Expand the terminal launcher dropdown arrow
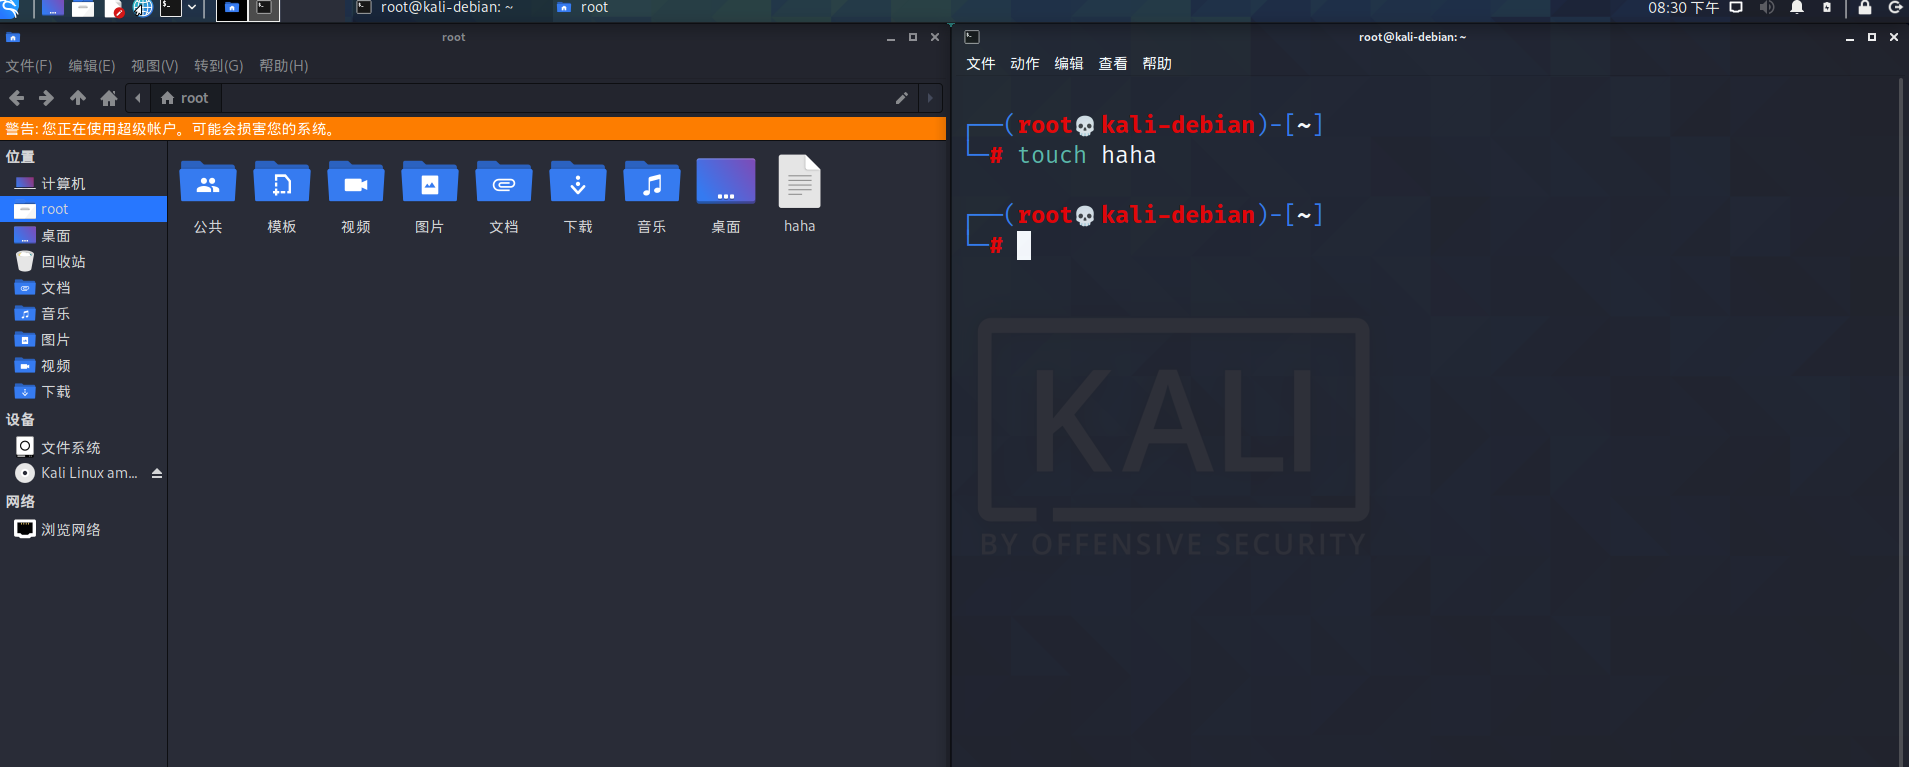Screen dimensions: 1909x767 (x=192, y=8)
